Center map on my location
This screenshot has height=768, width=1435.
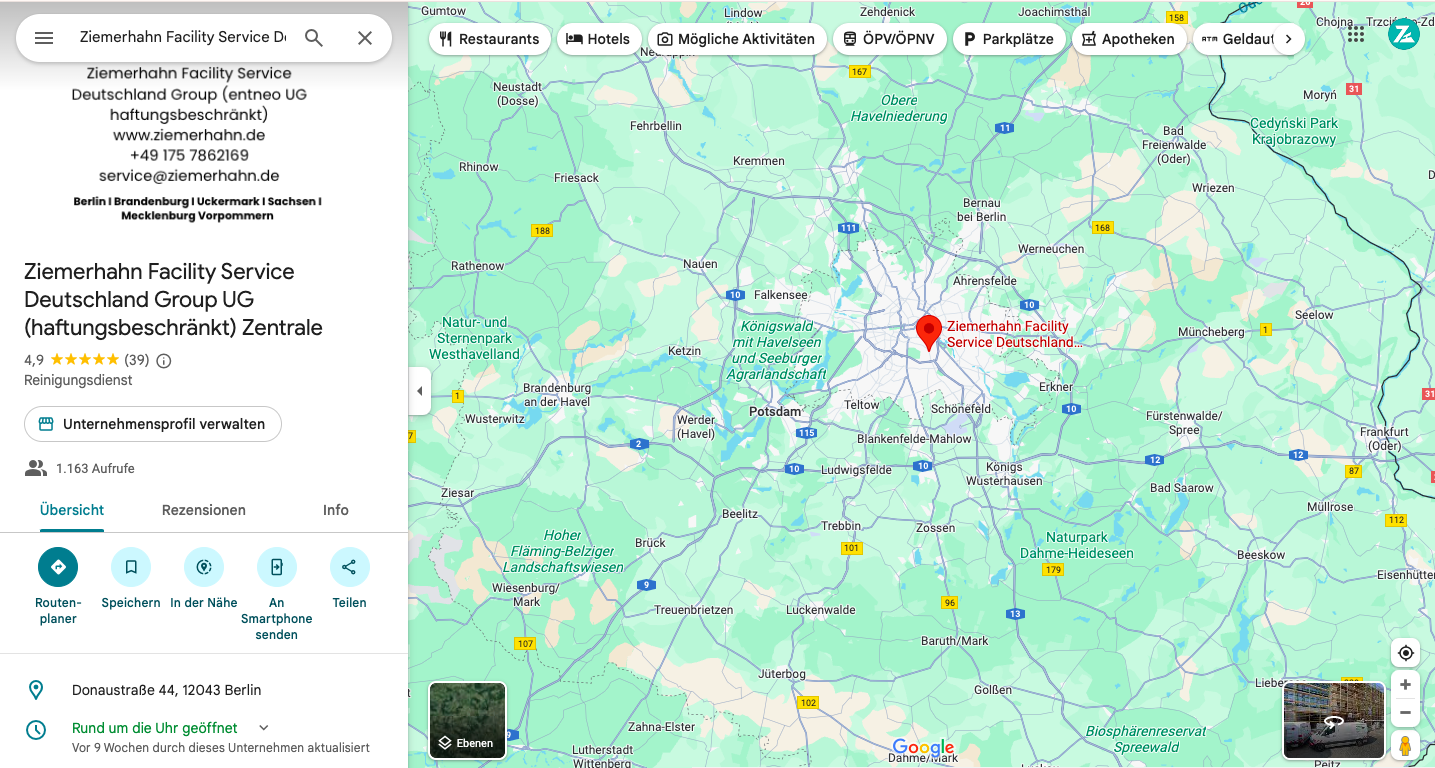1405,653
